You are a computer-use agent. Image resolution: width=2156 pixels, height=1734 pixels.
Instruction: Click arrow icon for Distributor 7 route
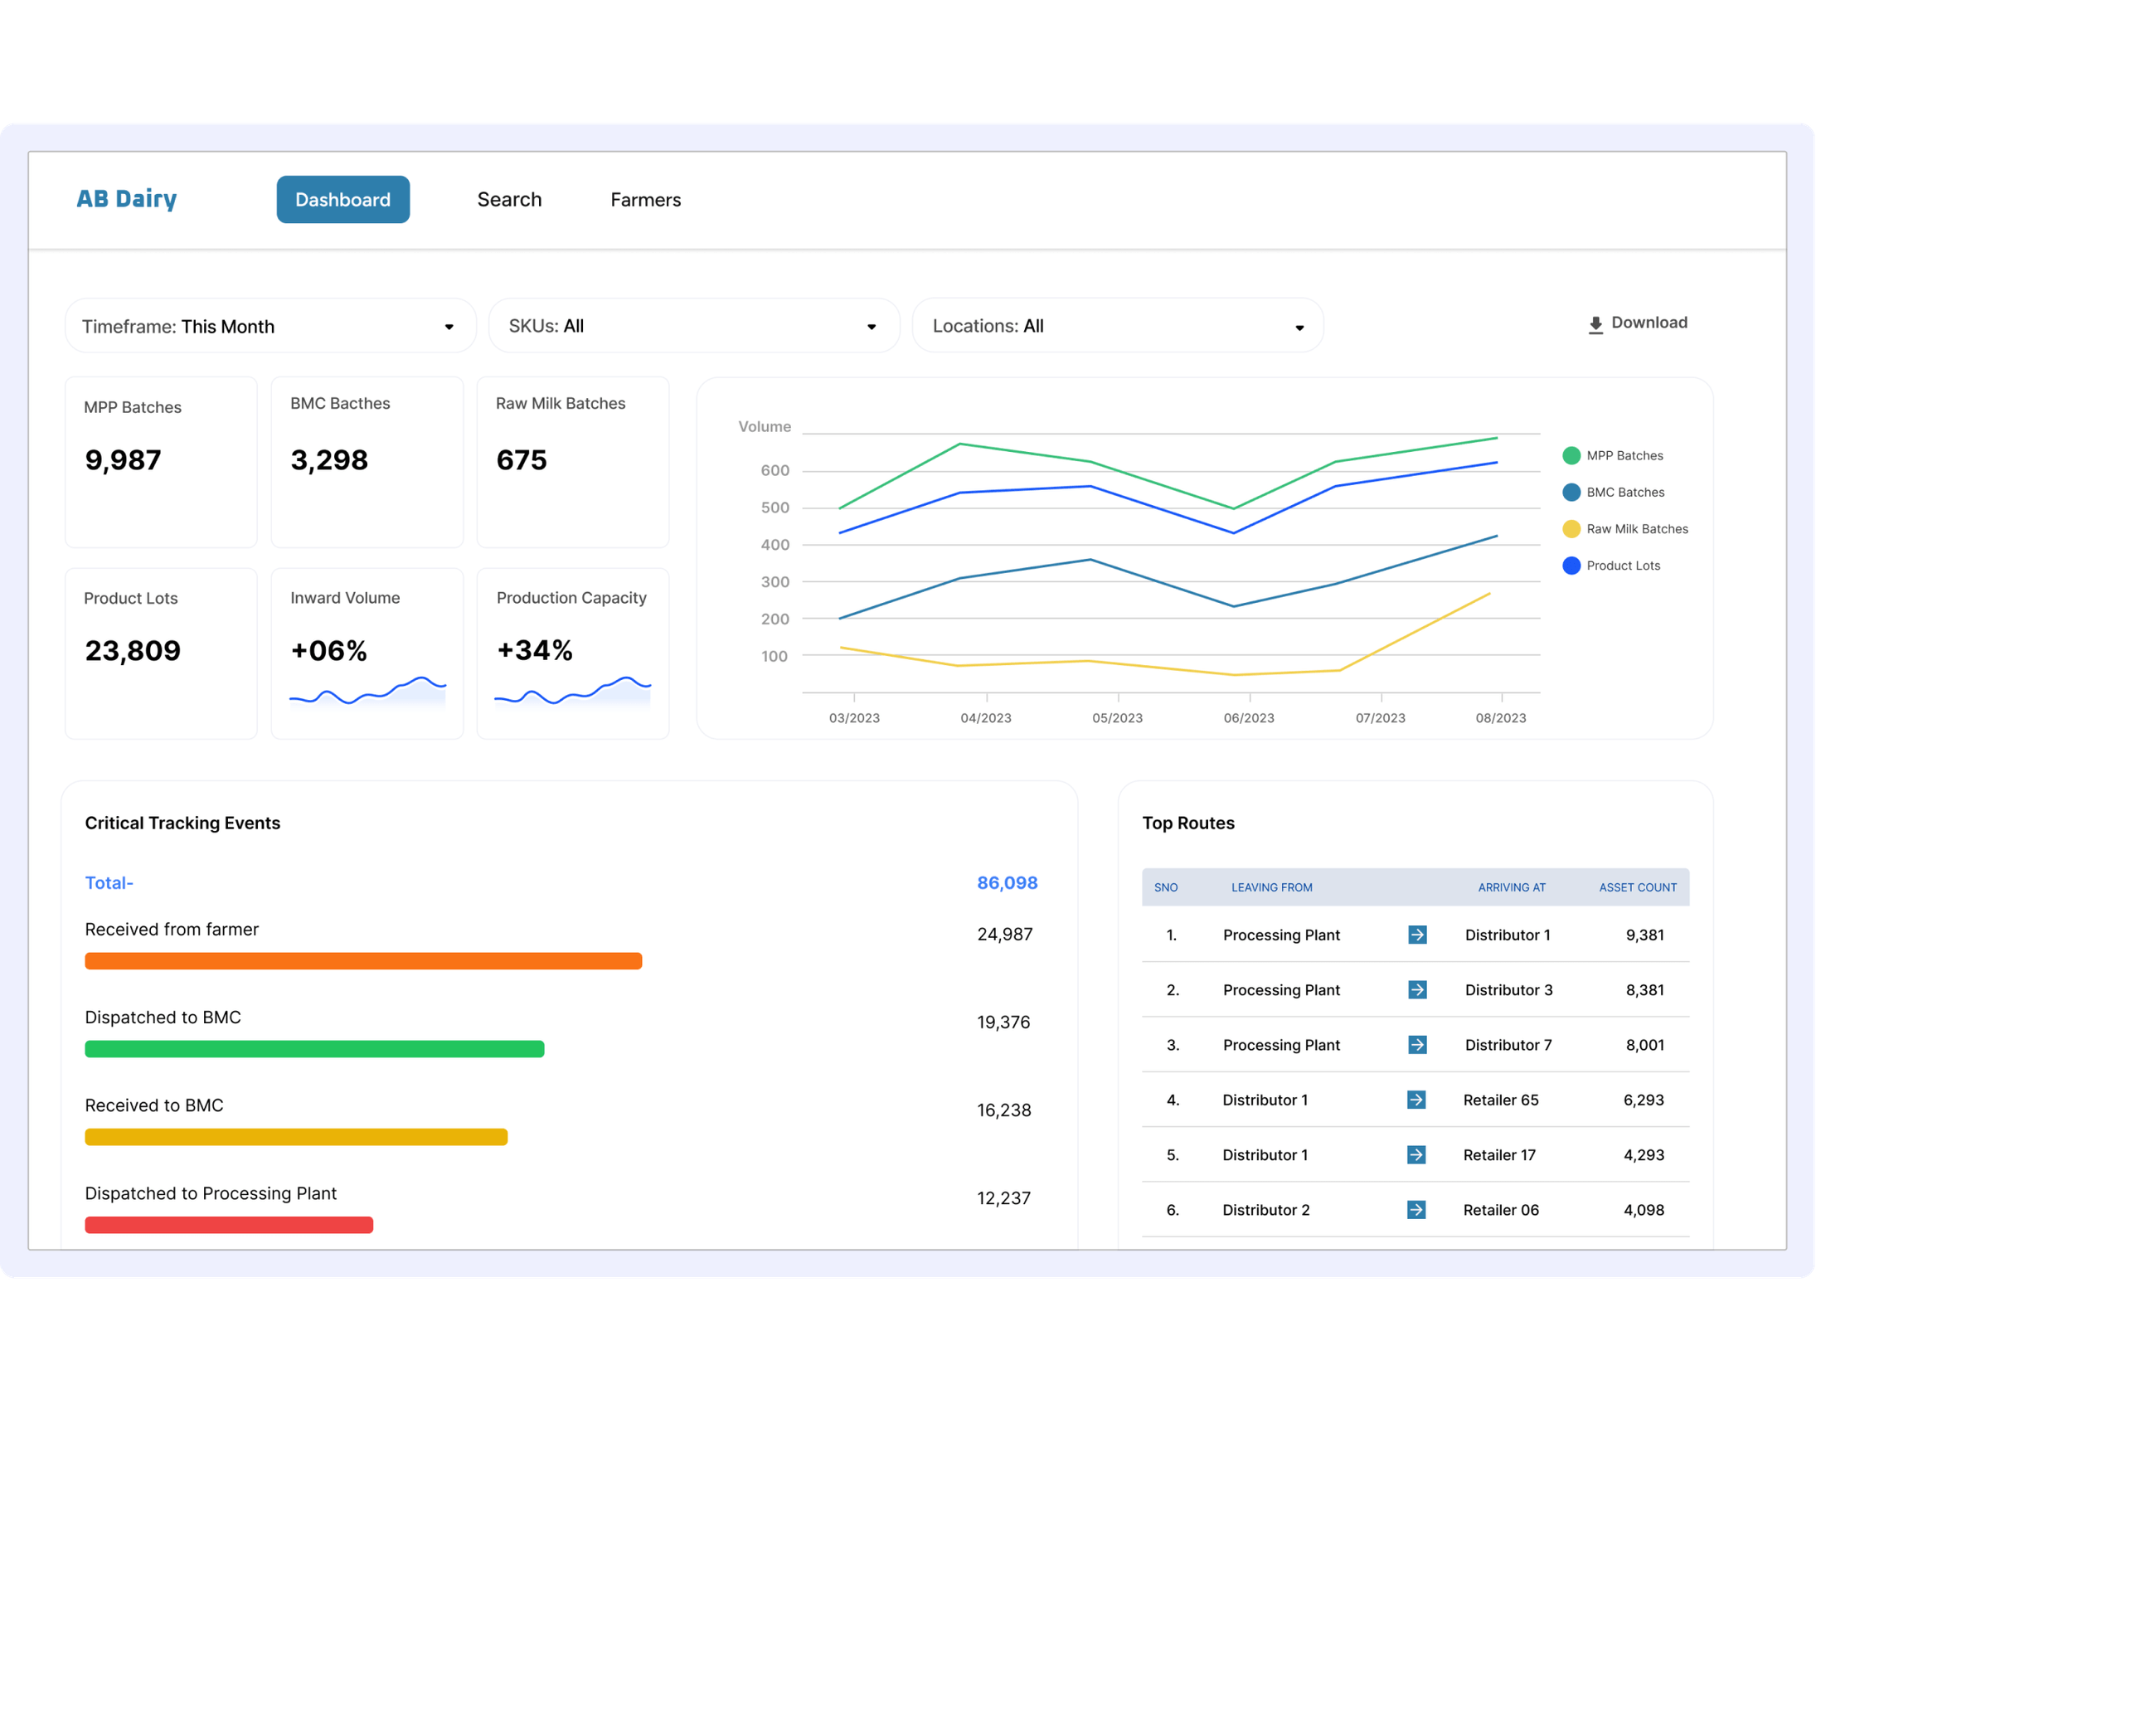1417,1045
